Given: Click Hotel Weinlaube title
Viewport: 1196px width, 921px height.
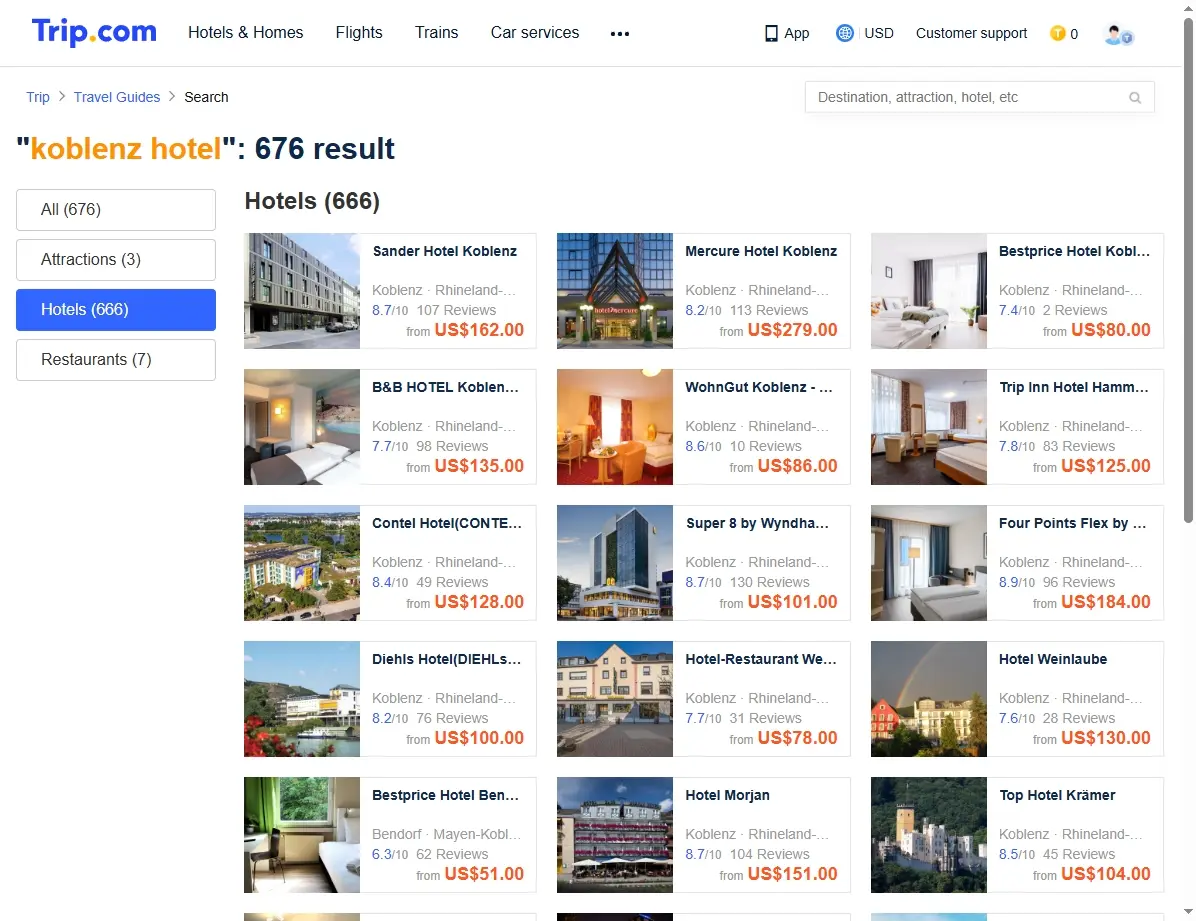Looking at the screenshot, I should click(x=1053, y=659).
